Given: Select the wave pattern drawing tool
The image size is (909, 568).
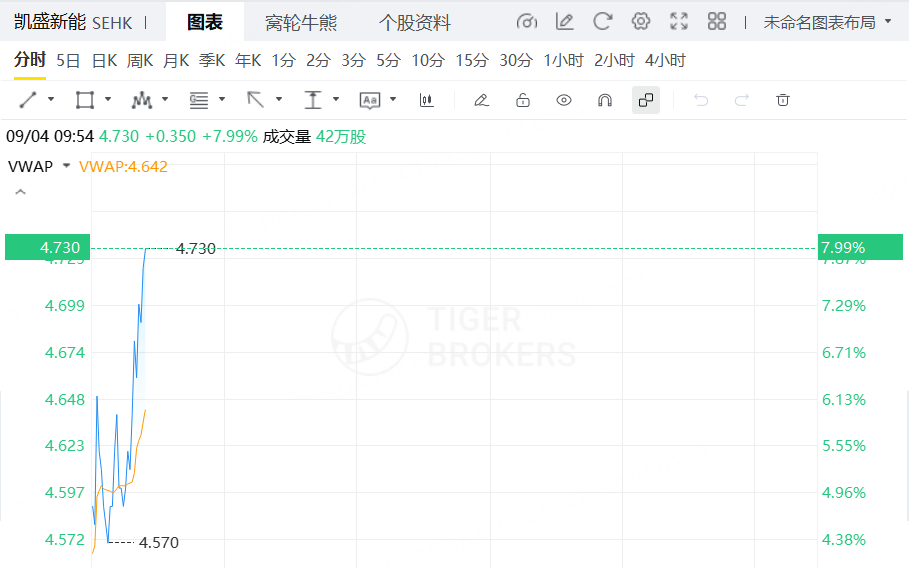Looking at the screenshot, I should [x=141, y=100].
